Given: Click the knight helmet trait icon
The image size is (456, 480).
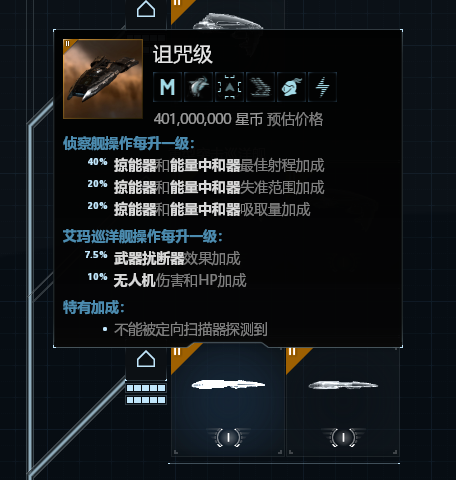Looking at the screenshot, I should 291,87.
